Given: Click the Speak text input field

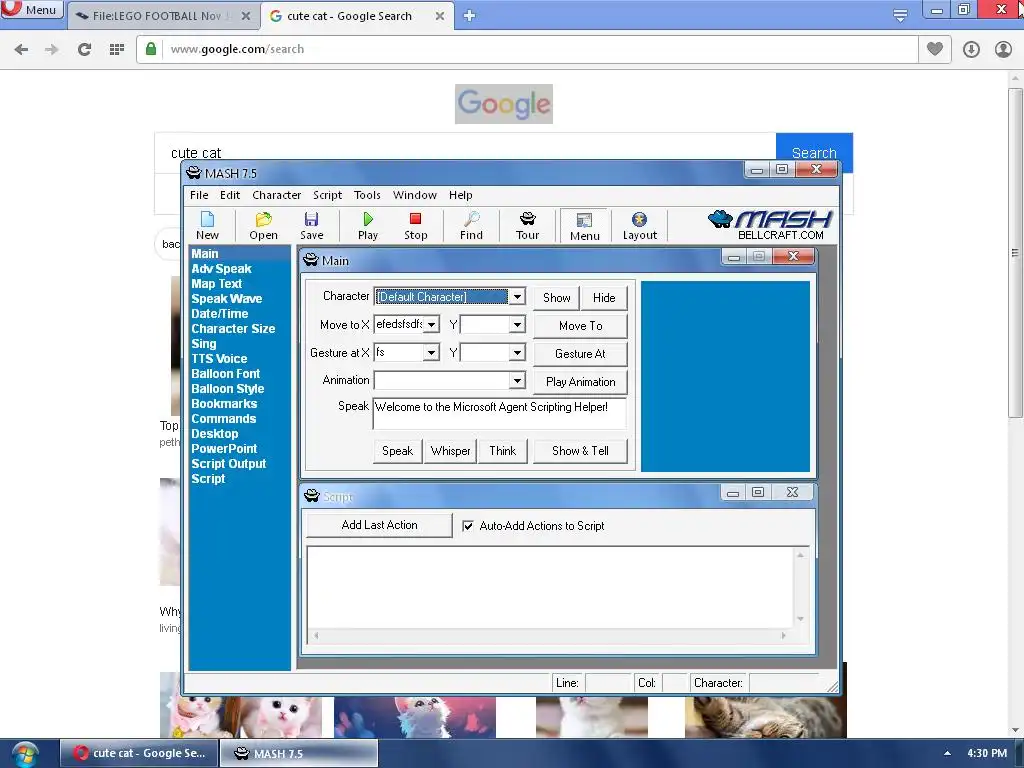Looking at the screenshot, I should coord(500,413).
